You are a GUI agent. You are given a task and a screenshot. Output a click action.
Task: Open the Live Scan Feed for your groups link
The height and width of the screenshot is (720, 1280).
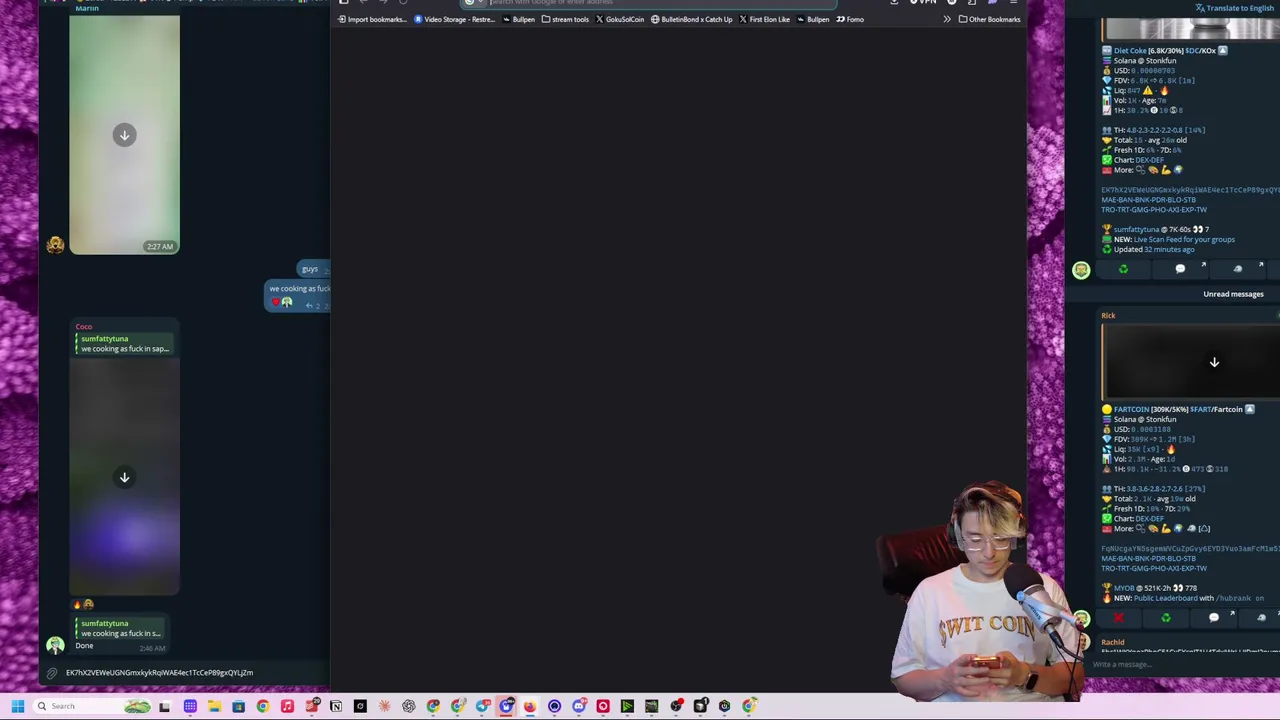point(1184,239)
